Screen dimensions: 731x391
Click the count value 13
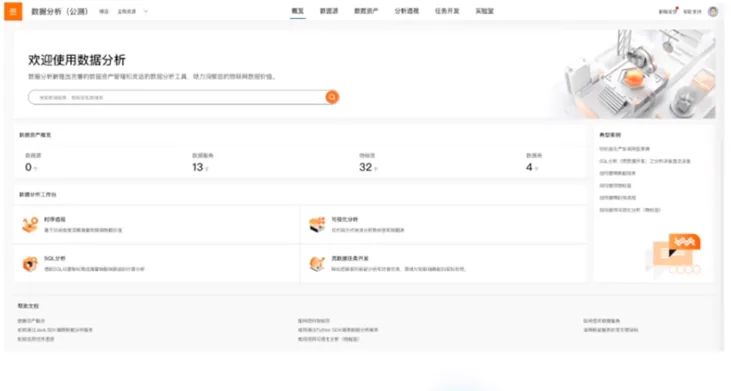[198, 167]
